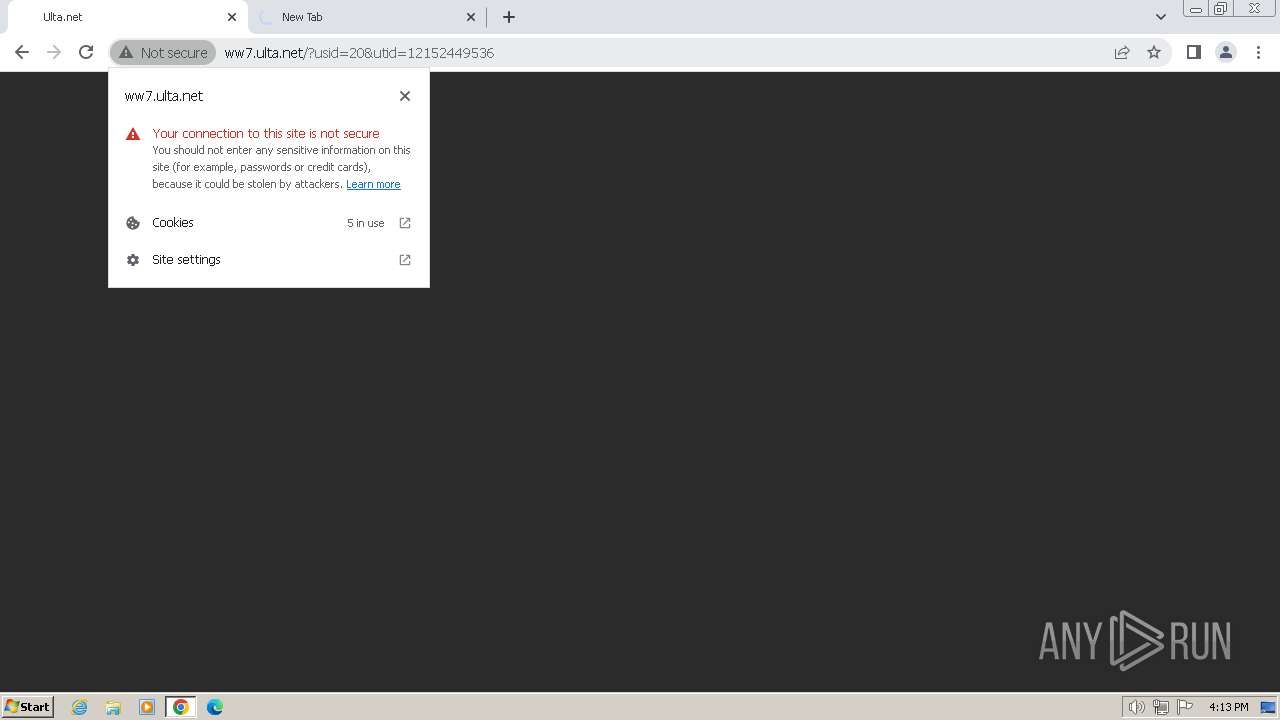Switch to the New Tab tab
The height and width of the screenshot is (720, 1280).
click(365, 17)
